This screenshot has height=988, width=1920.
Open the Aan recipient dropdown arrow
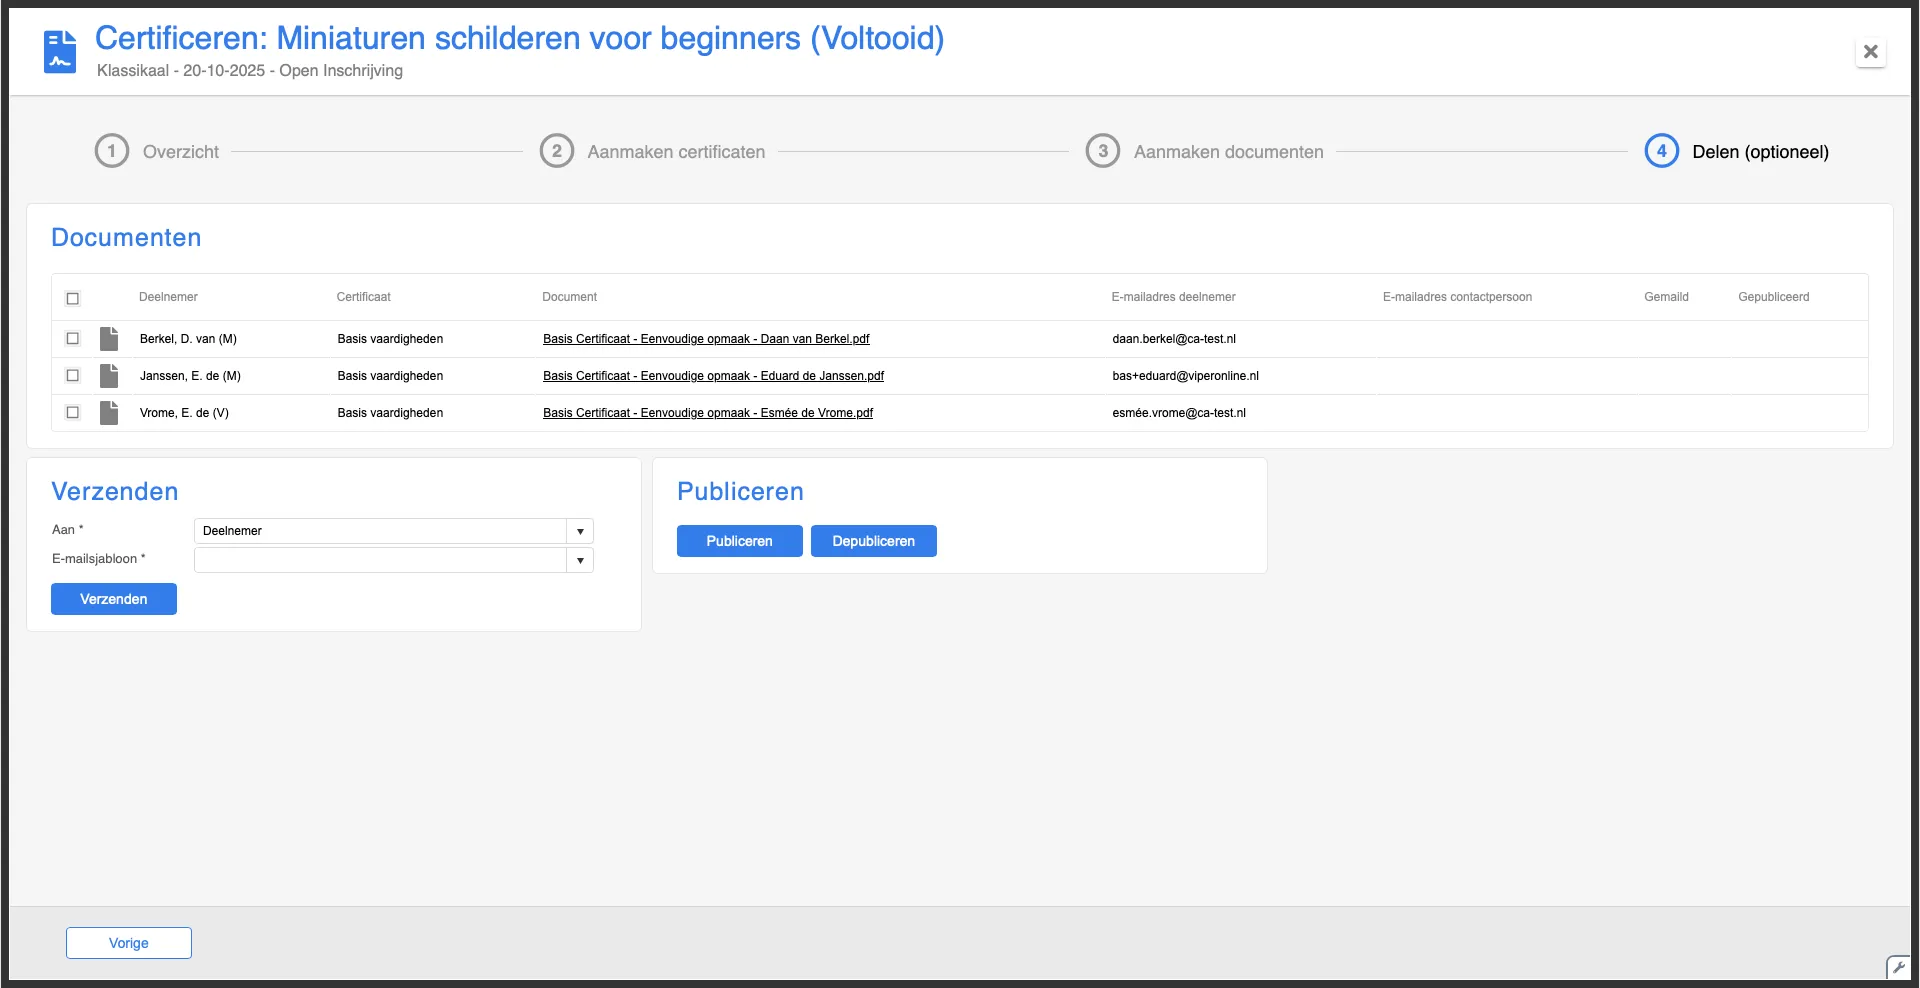tap(580, 531)
